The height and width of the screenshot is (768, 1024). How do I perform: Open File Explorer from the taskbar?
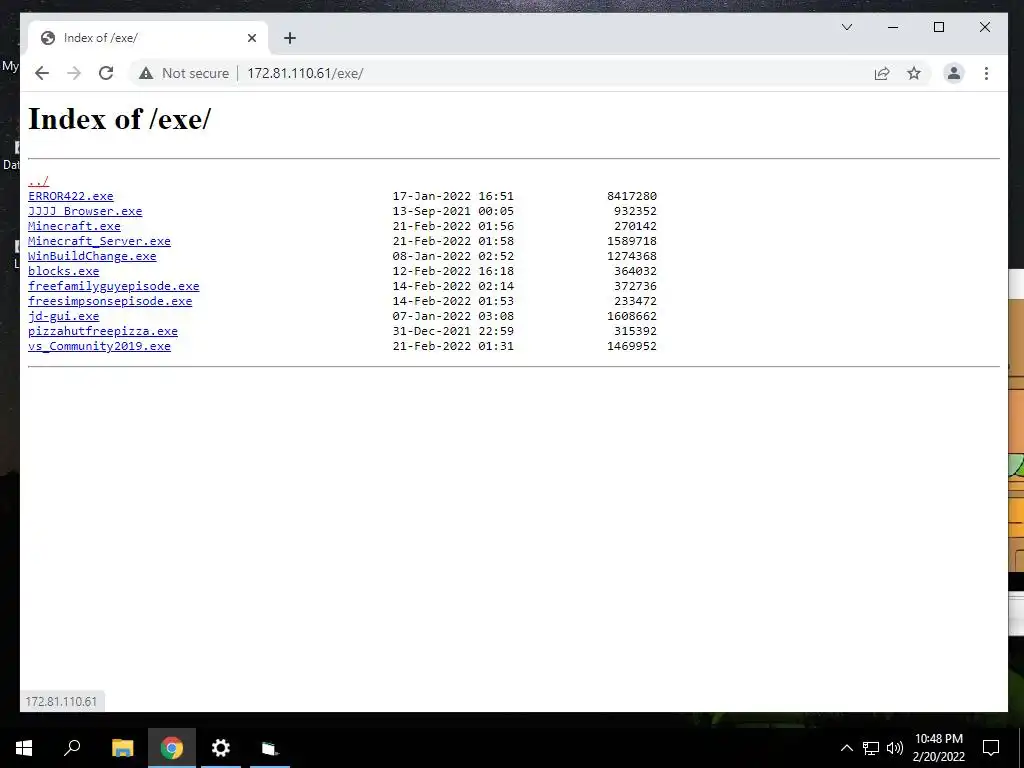point(122,748)
